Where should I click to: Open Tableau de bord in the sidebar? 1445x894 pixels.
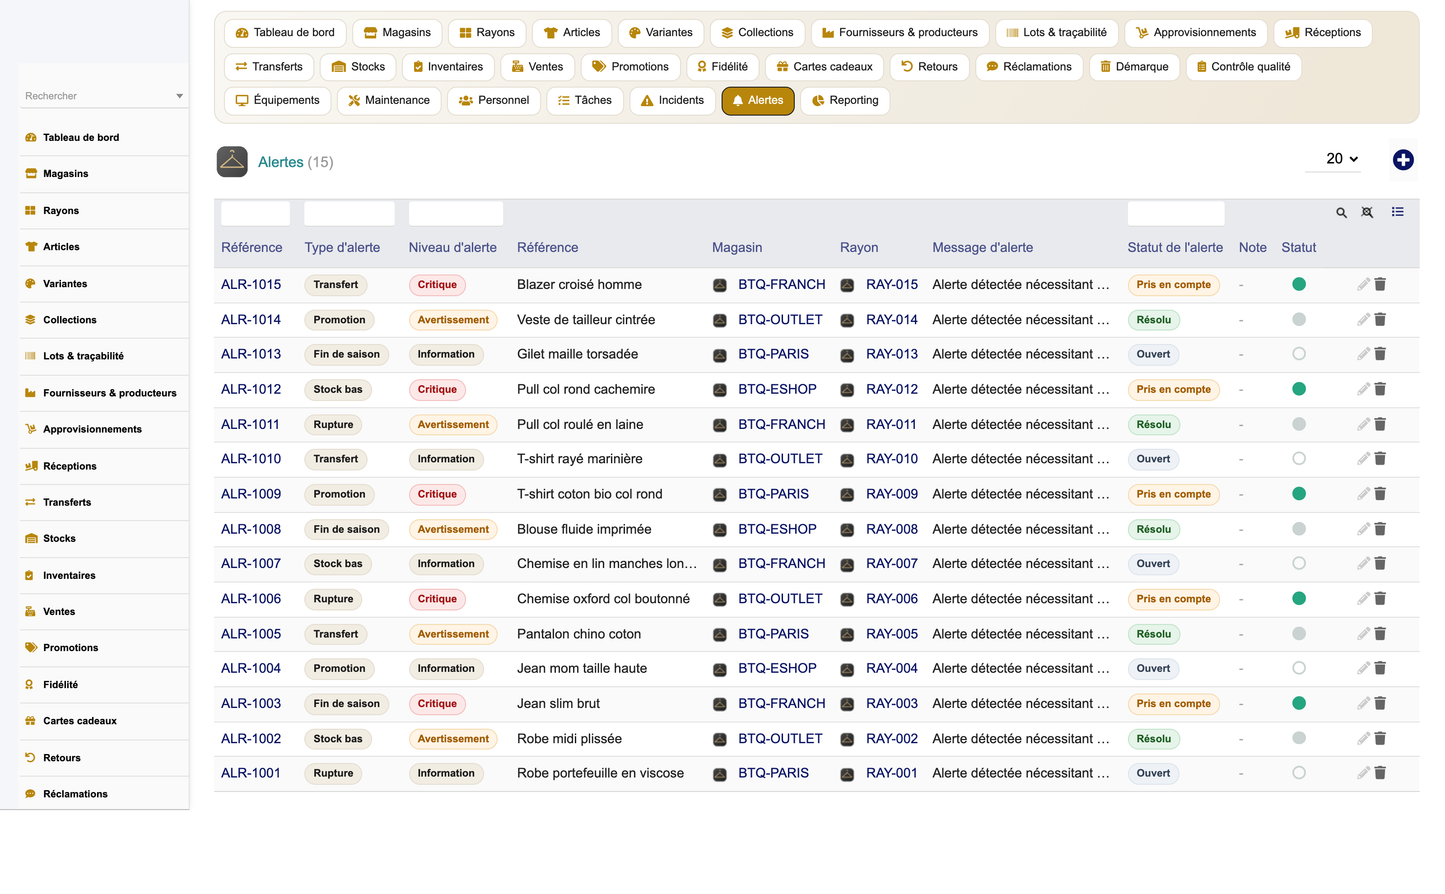(x=81, y=138)
